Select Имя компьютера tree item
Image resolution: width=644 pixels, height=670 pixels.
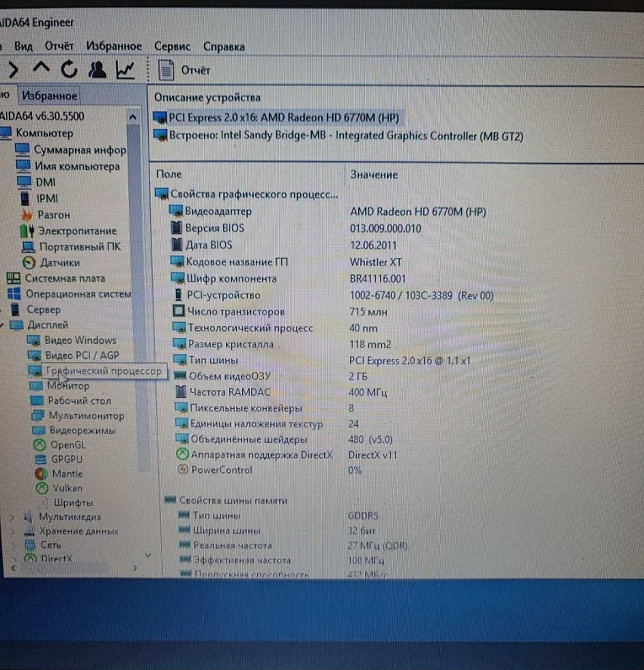point(77,166)
